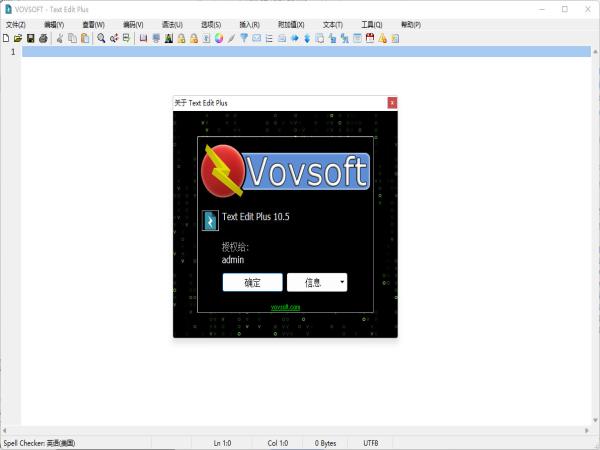This screenshot has width=600, height=450.
Task: Click the envelope icon in the toolbar
Action: 256,38
